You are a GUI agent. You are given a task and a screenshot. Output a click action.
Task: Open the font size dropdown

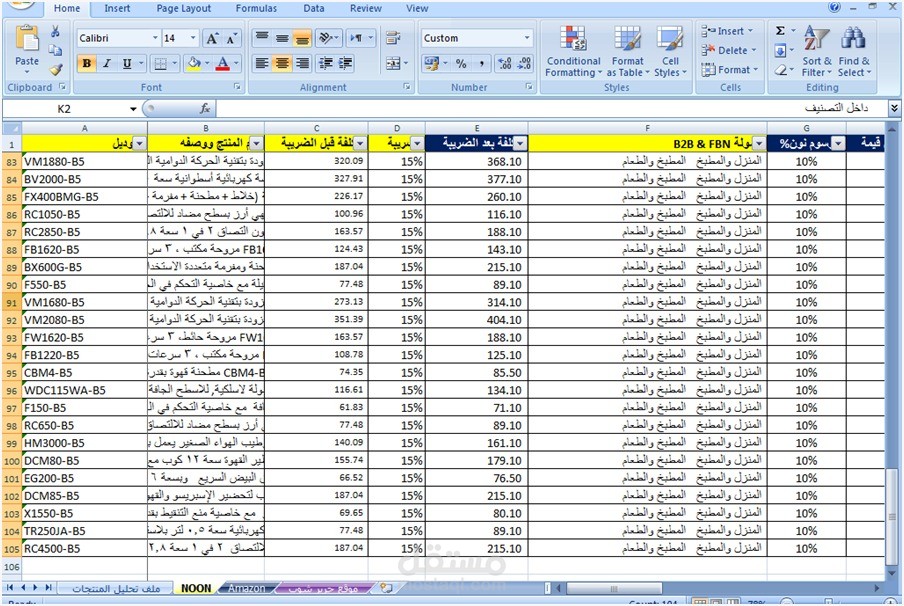coord(193,38)
